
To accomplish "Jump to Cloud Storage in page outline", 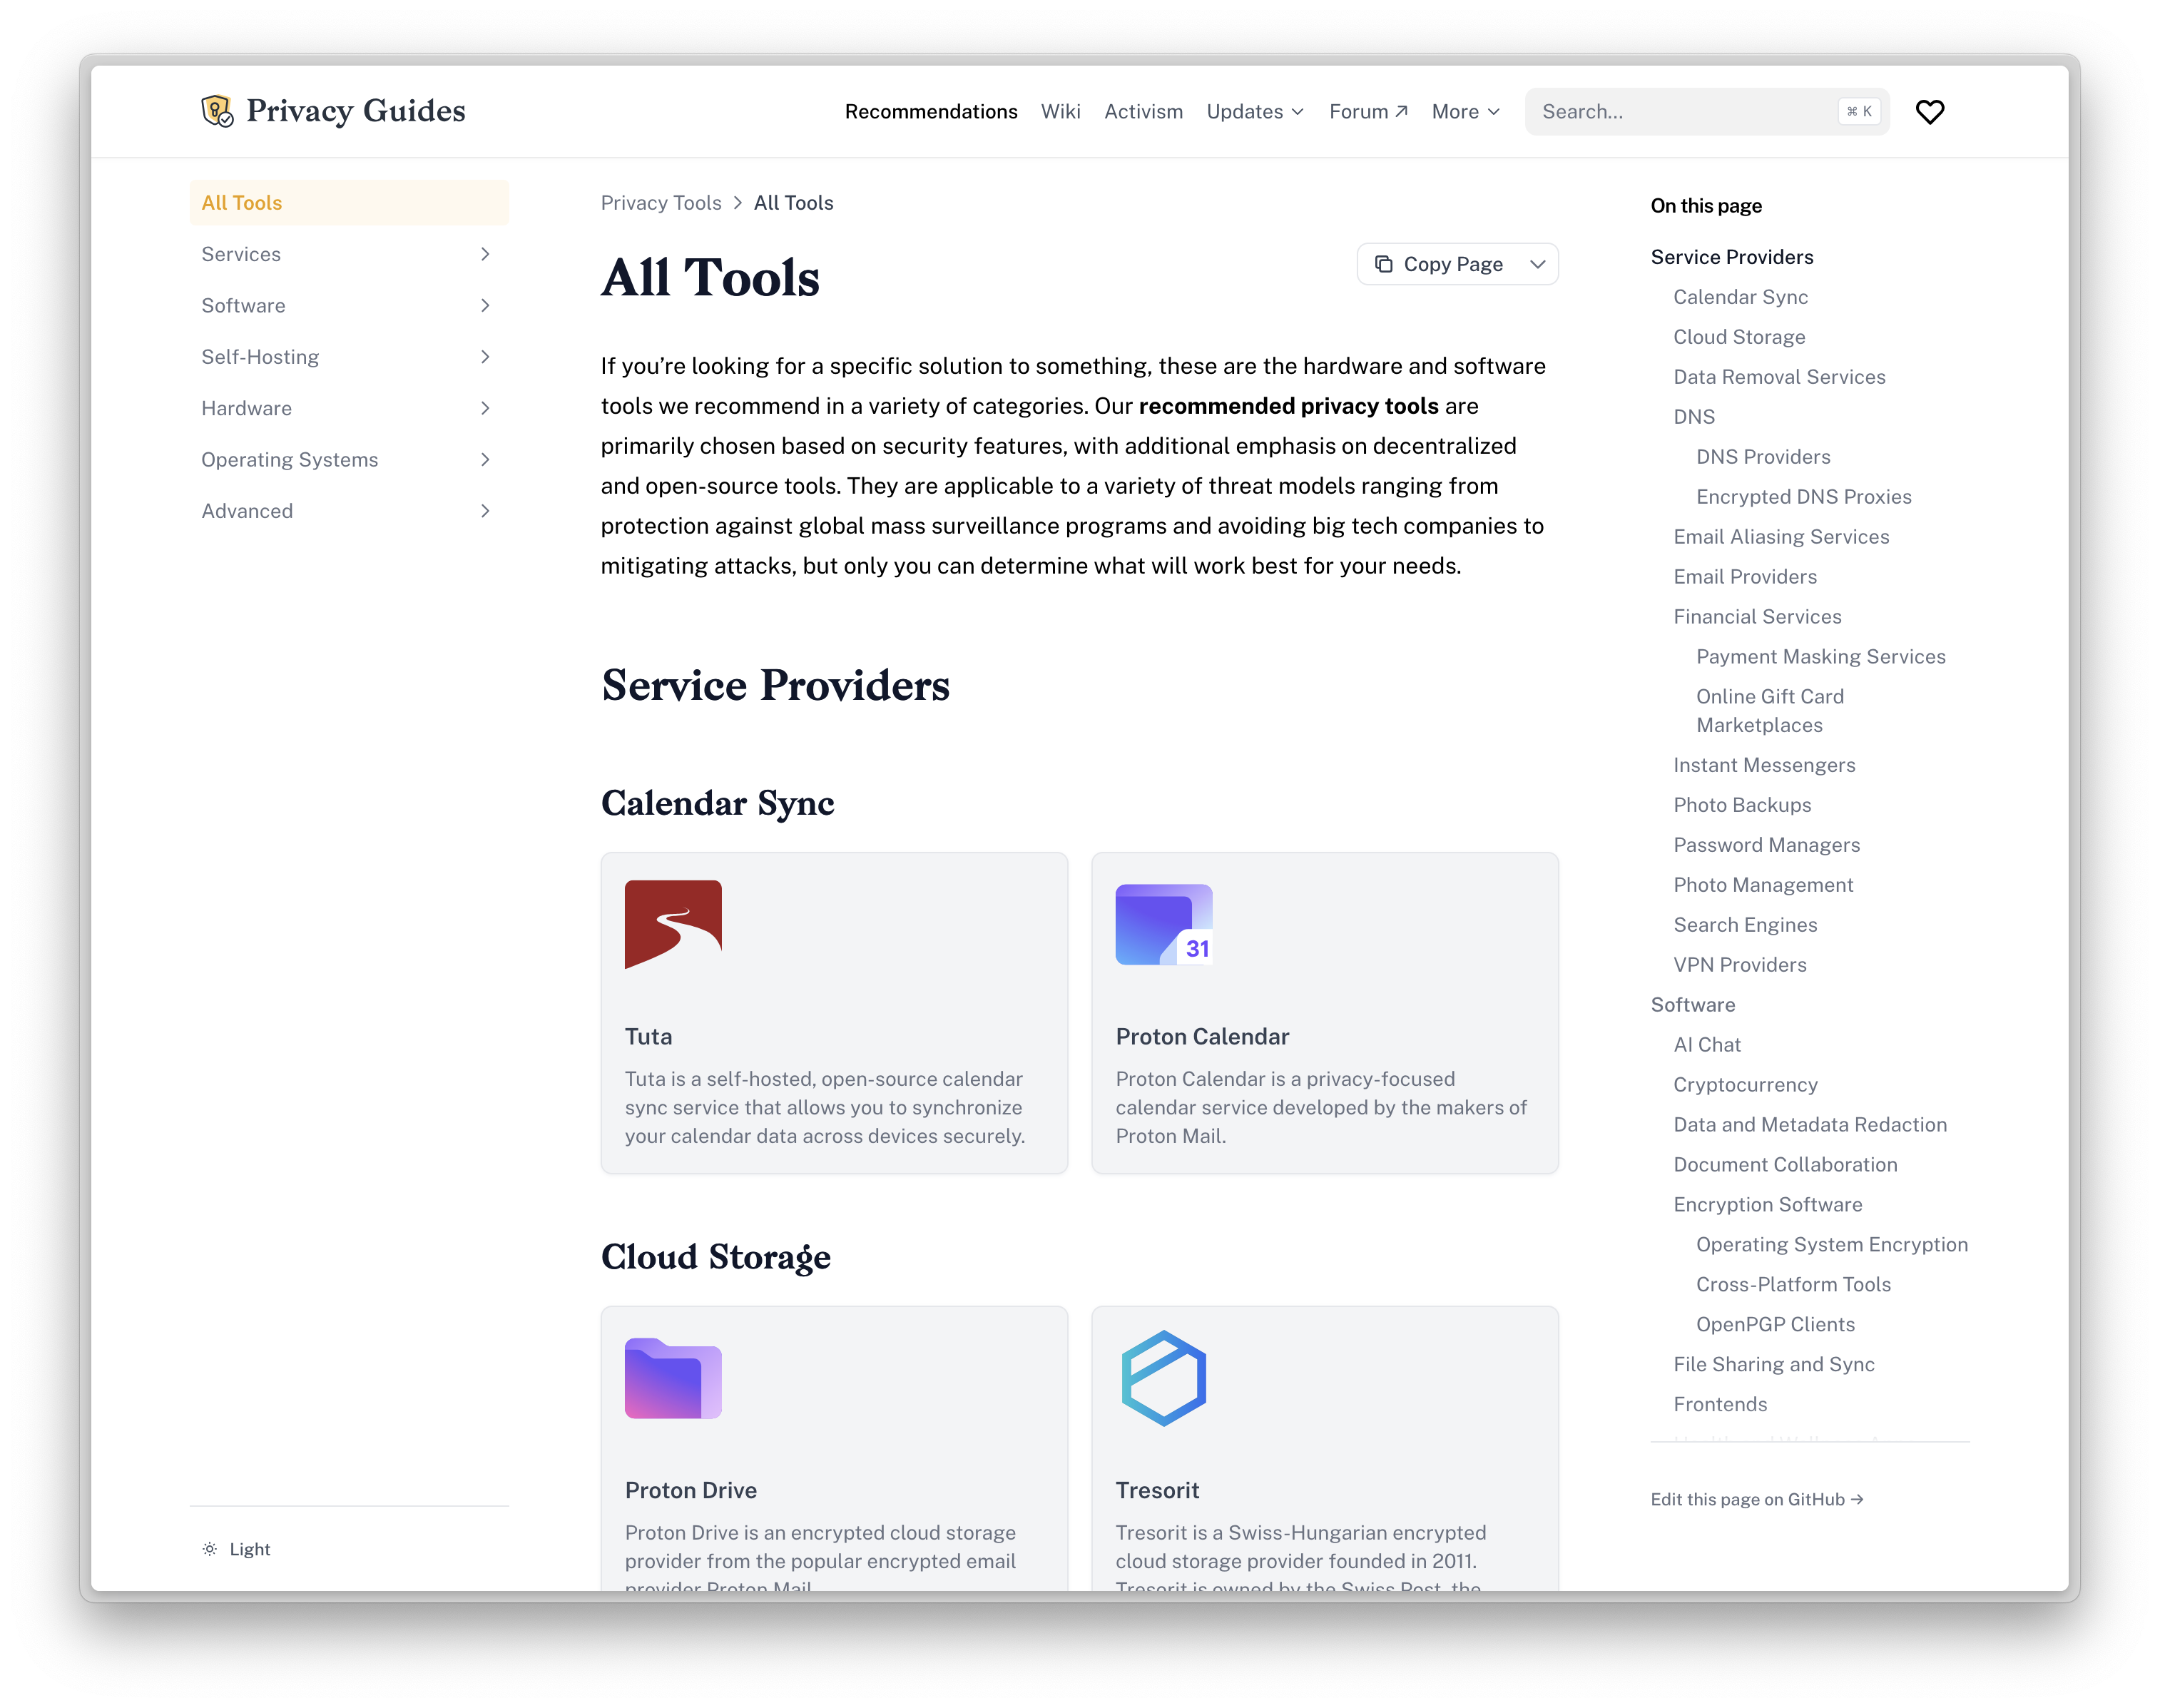I will [x=1740, y=337].
